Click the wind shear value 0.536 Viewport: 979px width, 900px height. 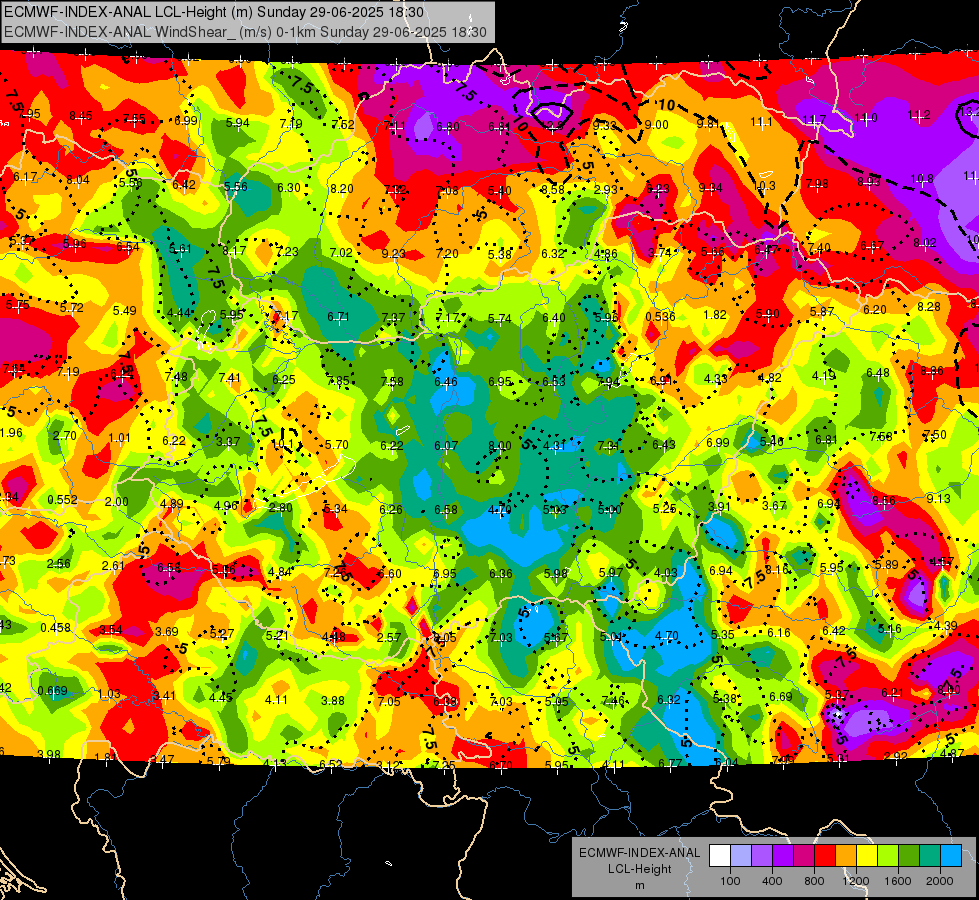(660, 317)
